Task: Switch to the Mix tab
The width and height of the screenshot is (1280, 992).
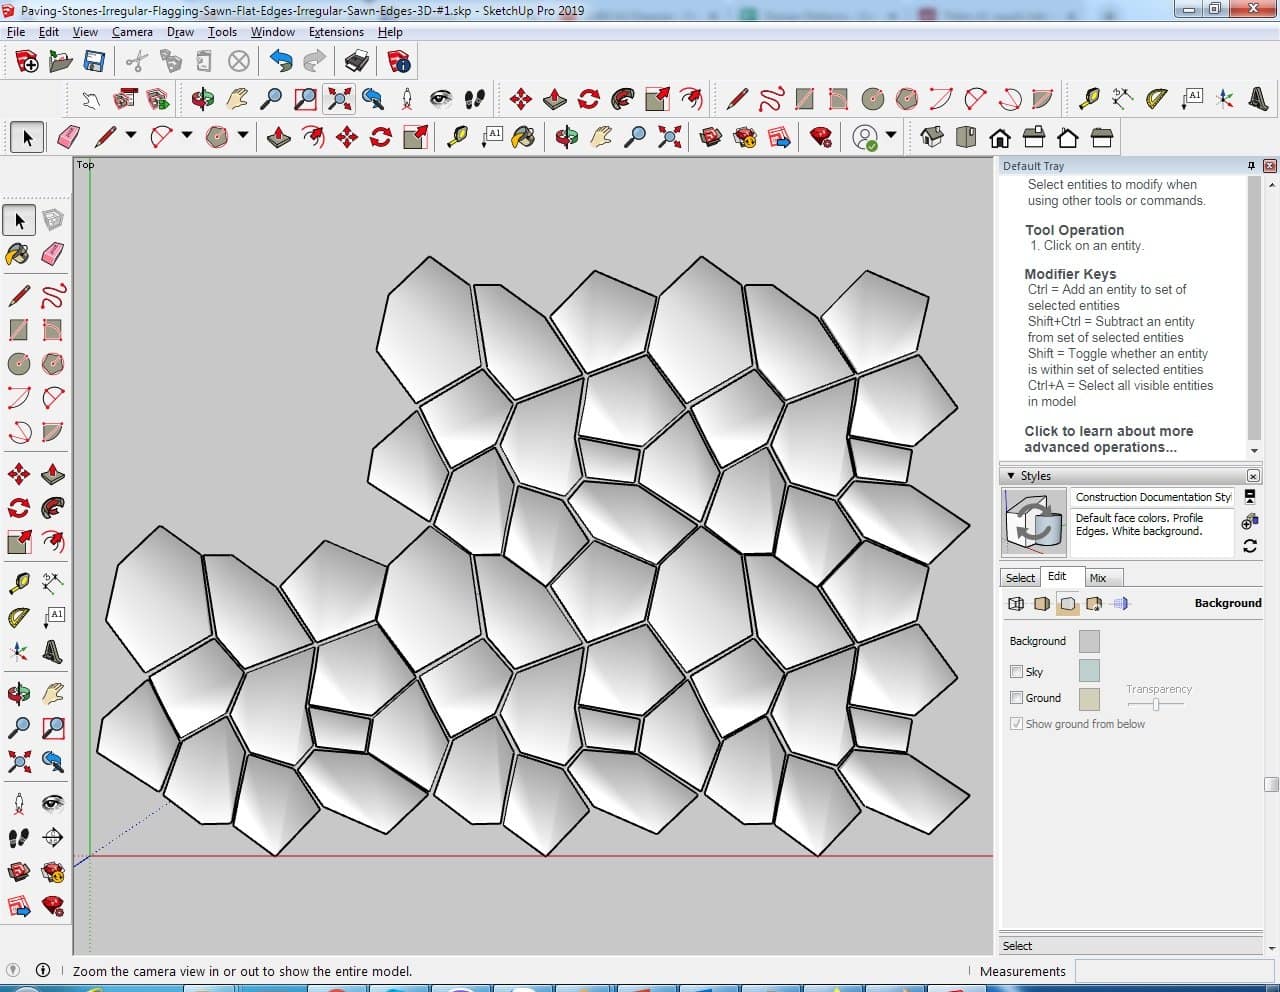Action: [x=1098, y=578]
